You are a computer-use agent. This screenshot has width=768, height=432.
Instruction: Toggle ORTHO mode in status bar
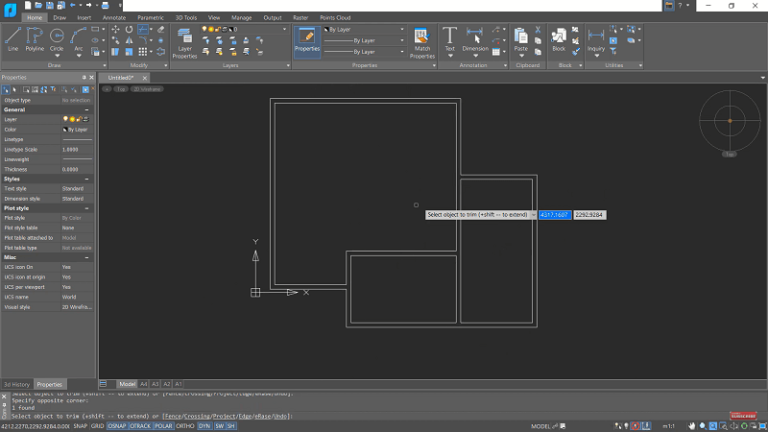(x=185, y=426)
